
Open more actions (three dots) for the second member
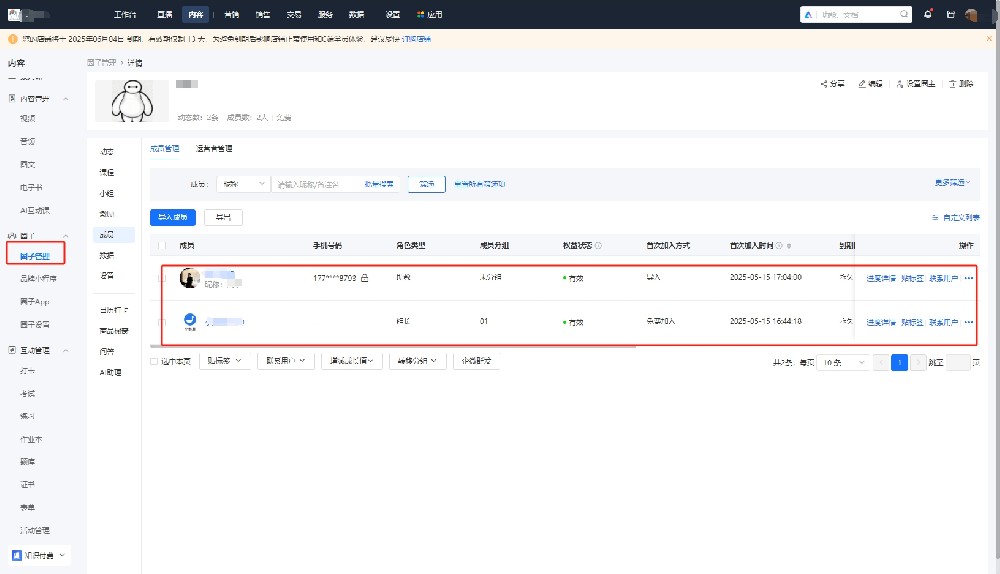pyautogui.click(x=969, y=322)
